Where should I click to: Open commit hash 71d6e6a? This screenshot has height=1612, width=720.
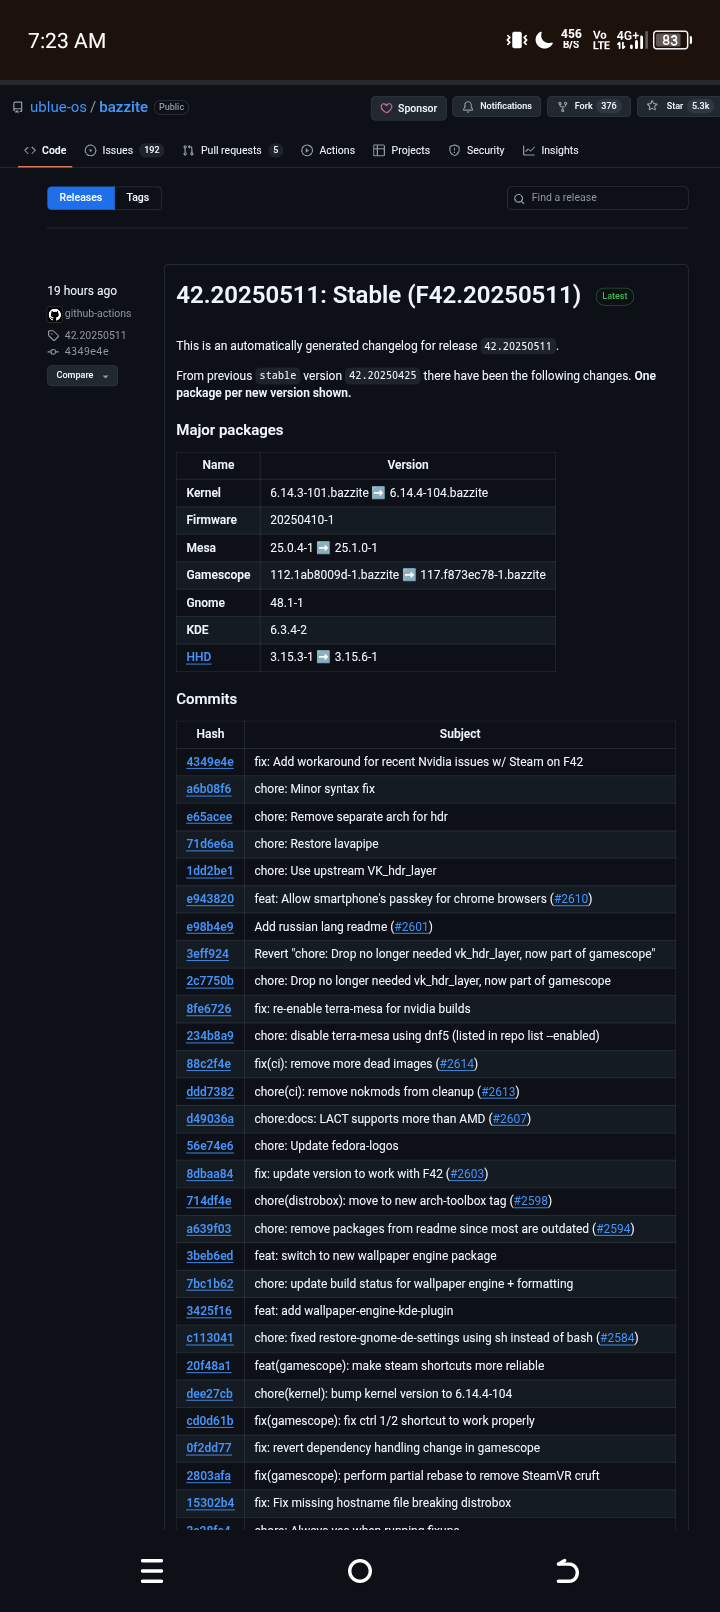(210, 844)
